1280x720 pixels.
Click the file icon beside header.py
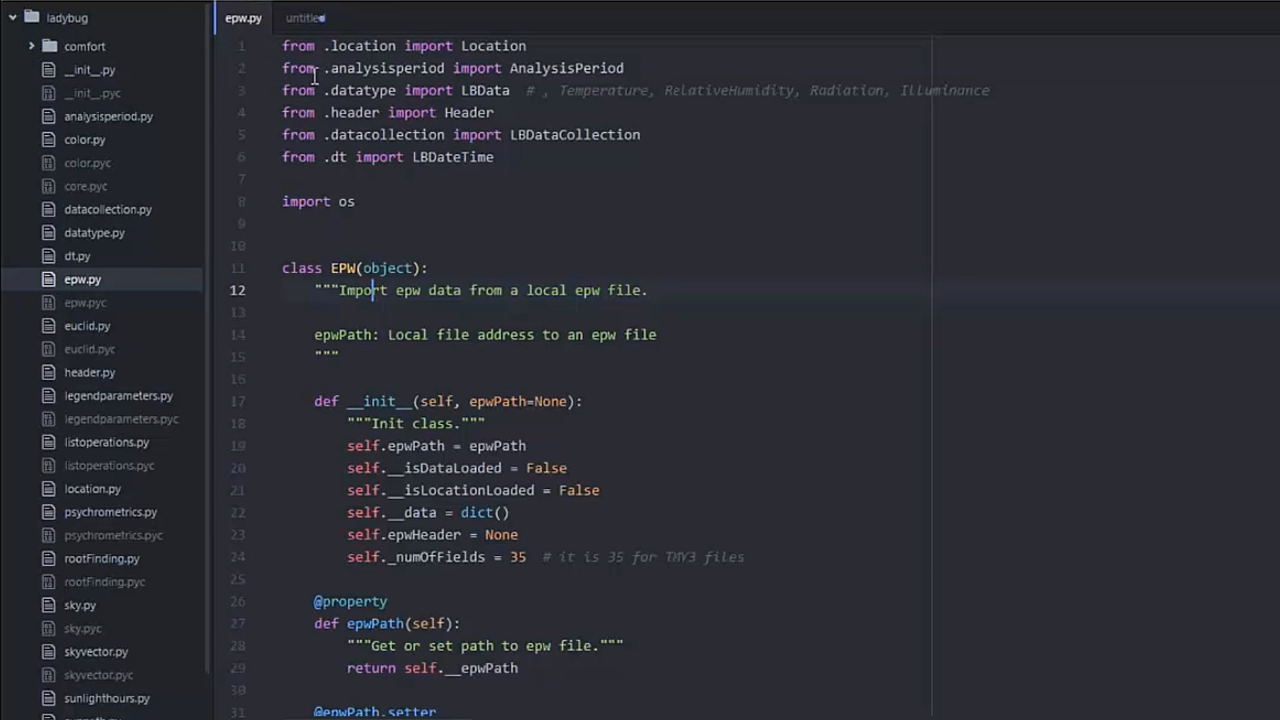tap(49, 372)
